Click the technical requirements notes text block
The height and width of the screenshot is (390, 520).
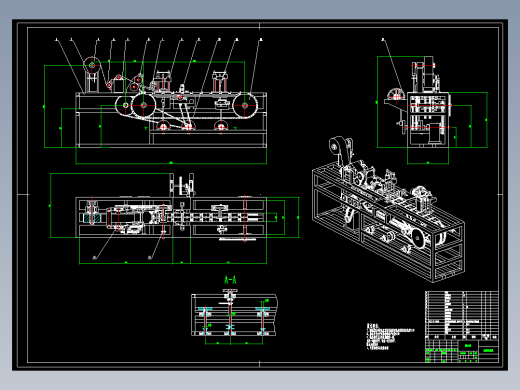390,336
